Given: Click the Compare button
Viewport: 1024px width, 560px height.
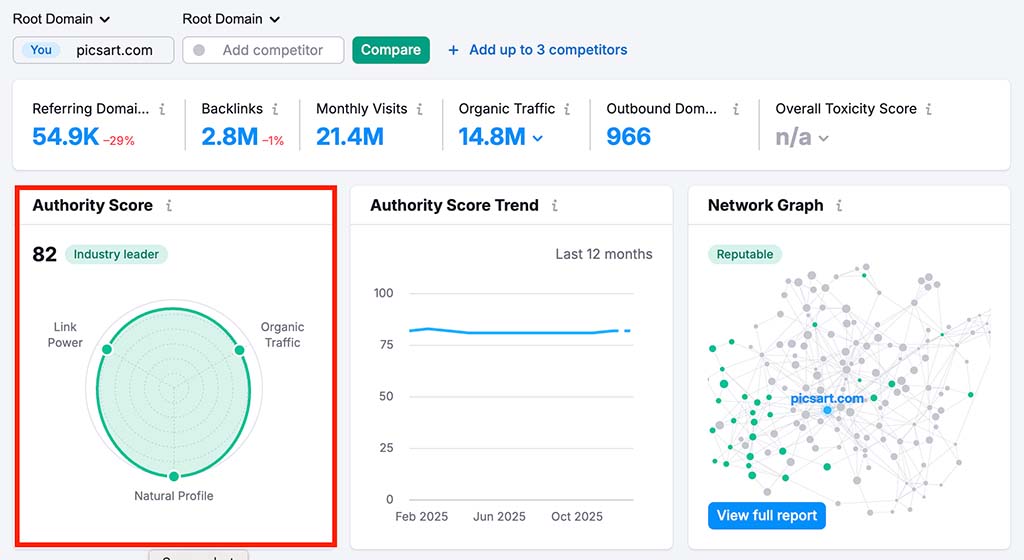Looking at the screenshot, I should pyautogui.click(x=391, y=50).
